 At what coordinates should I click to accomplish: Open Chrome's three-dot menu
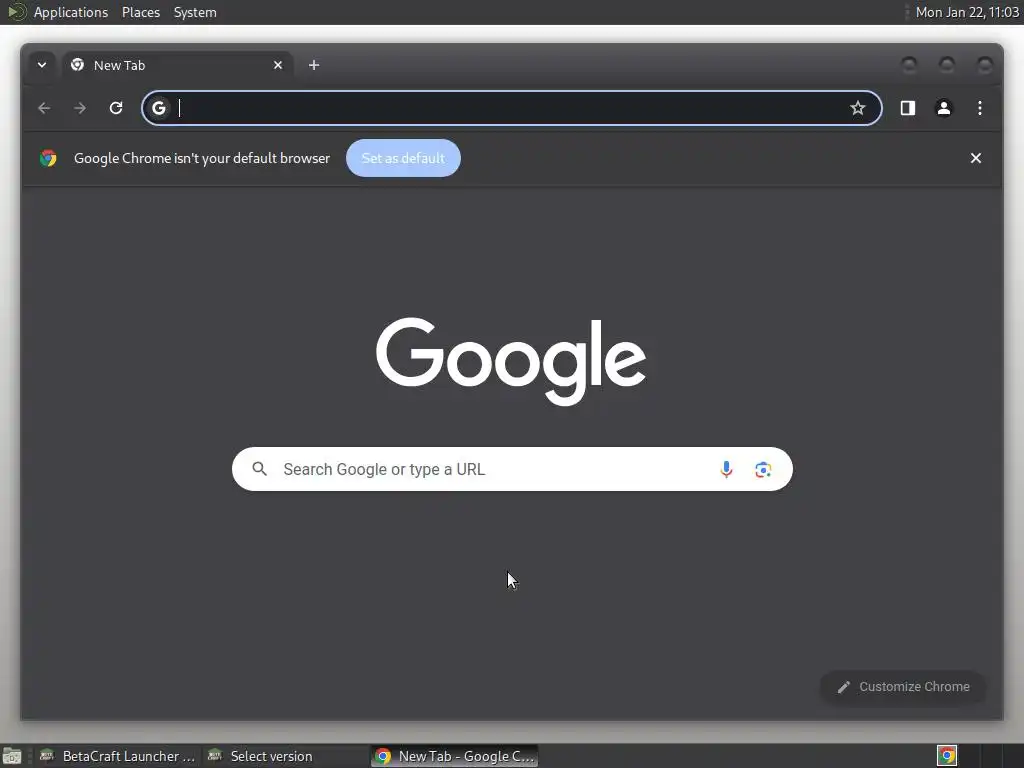click(980, 108)
